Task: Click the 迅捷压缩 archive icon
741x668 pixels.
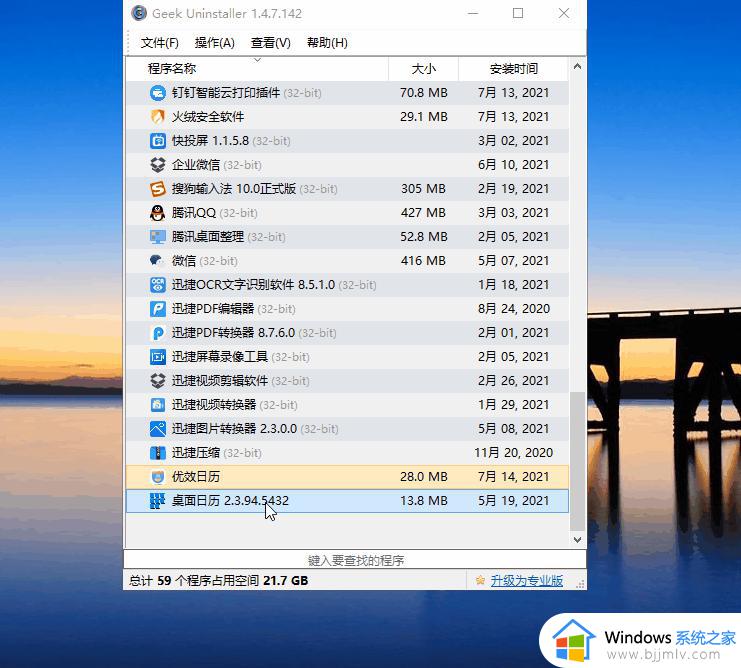Action: pos(157,453)
